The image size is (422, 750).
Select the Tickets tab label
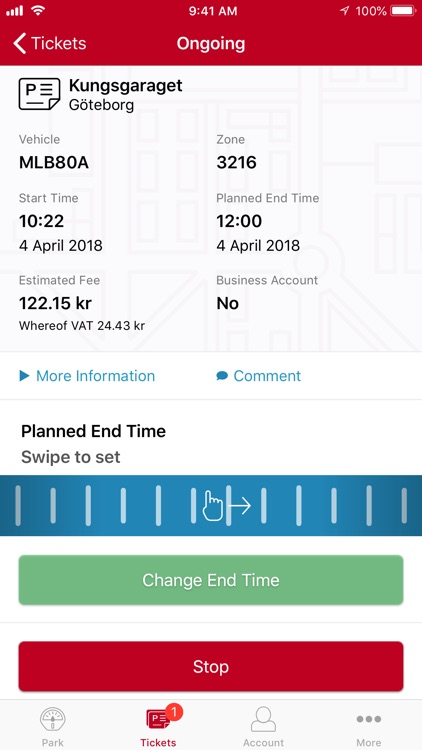point(158,742)
